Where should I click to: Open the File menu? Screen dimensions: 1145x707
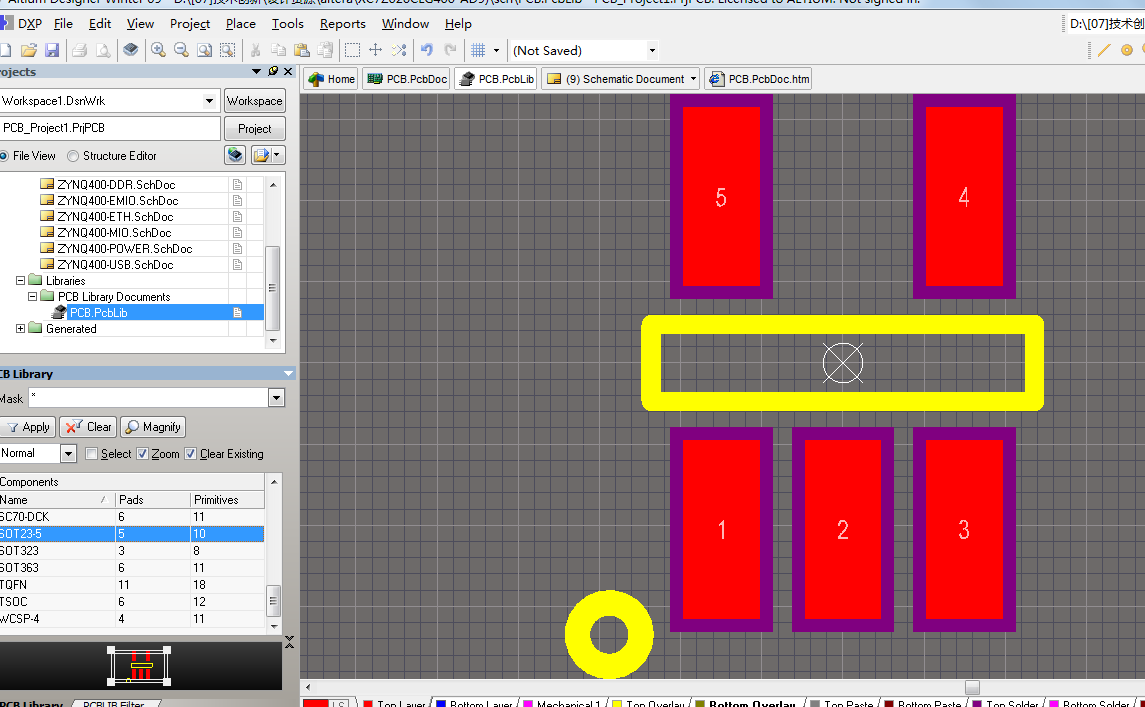coord(64,23)
